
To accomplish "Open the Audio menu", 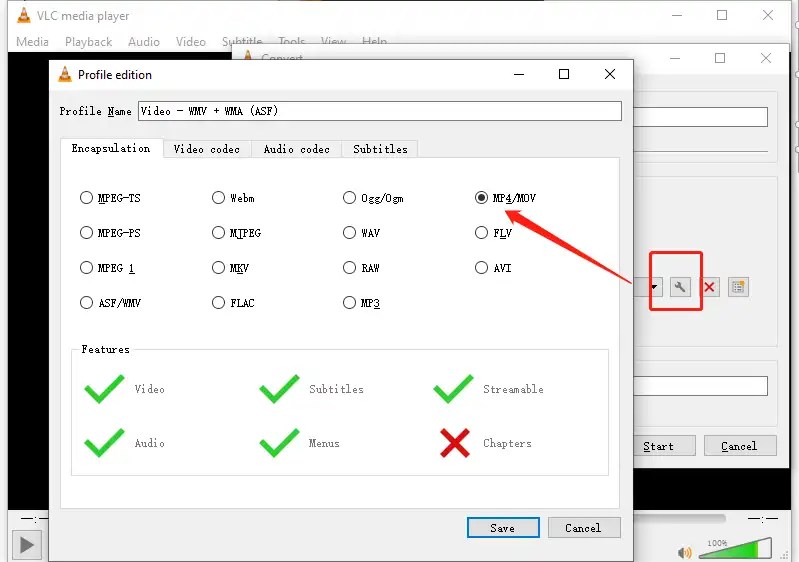I will (x=144, y=42).
